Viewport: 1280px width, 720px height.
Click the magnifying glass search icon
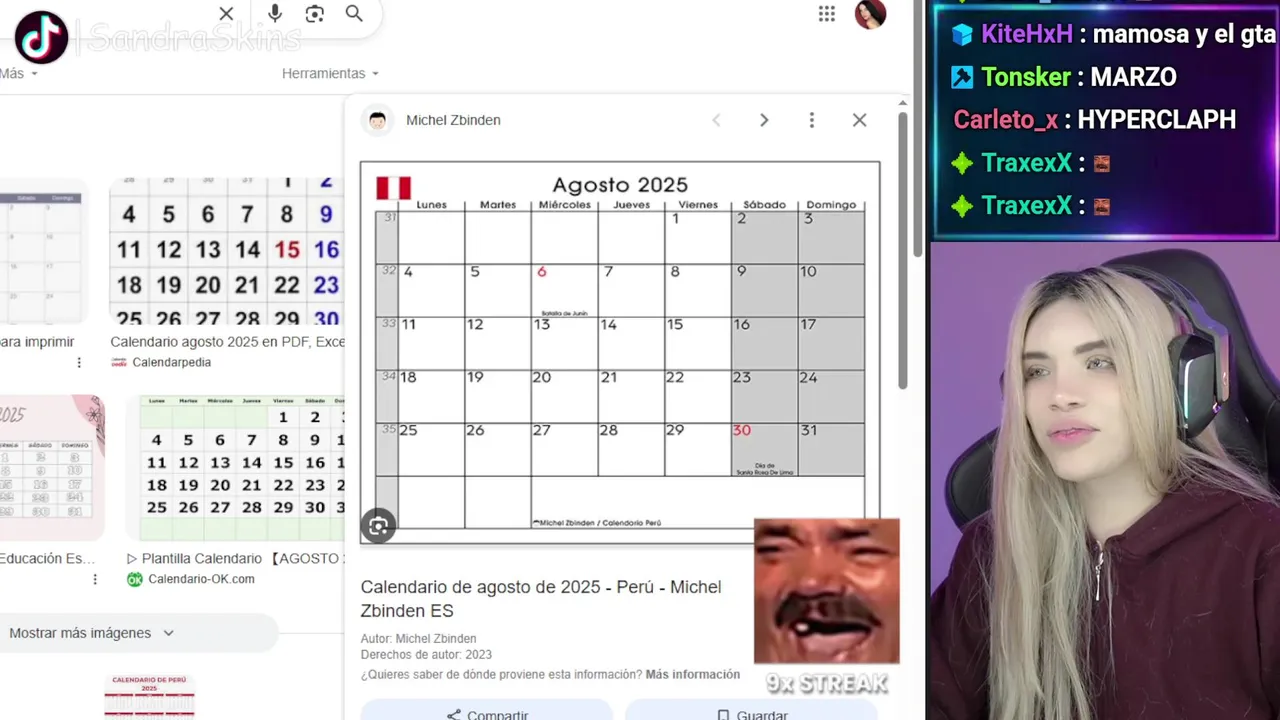coord(354,13)
